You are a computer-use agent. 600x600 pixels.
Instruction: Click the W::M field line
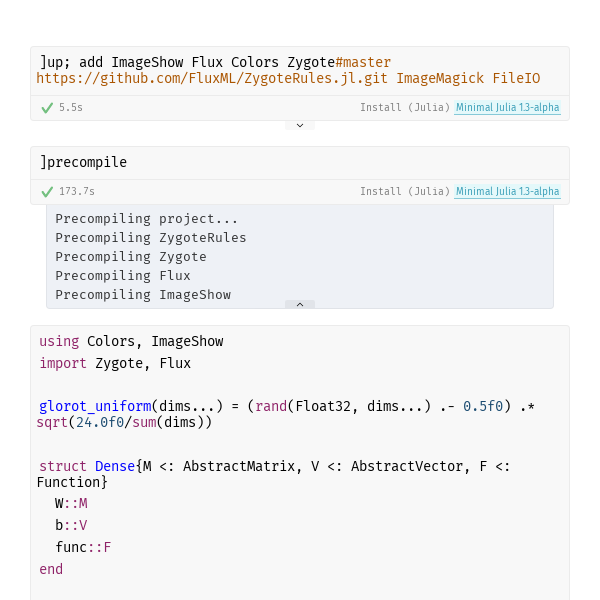tap(71, 504)
